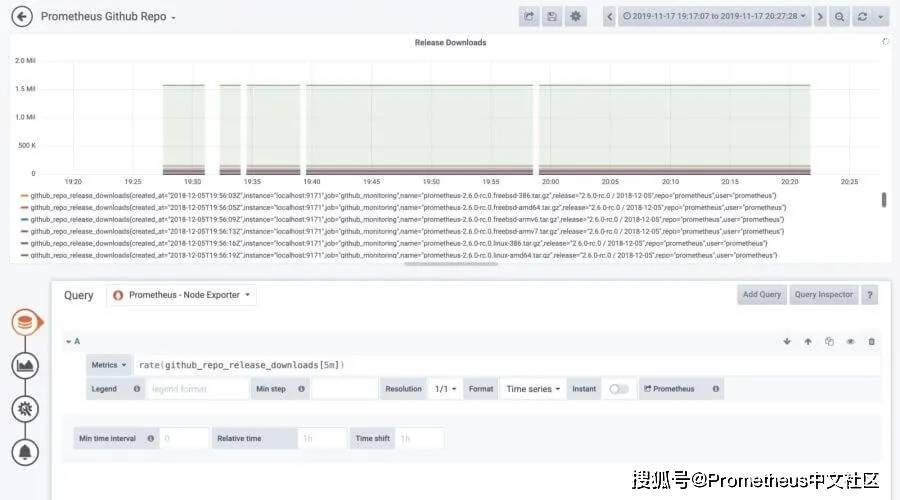Expand the Time series format dropdown

(x=533, y=389)
